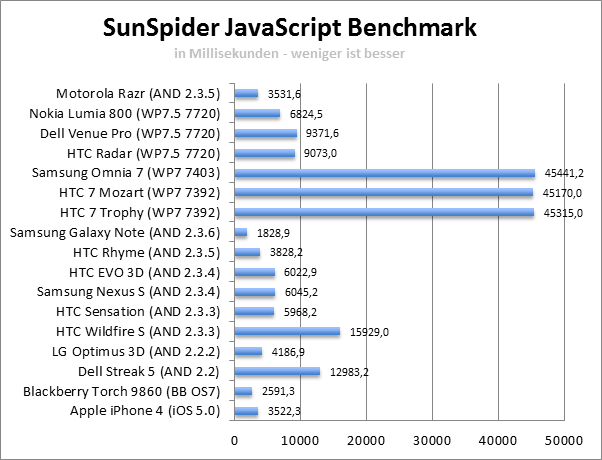Viewport: 602px width, 460px height.
Task: Click the data value 15929,0
Action: tap(369, 332)
